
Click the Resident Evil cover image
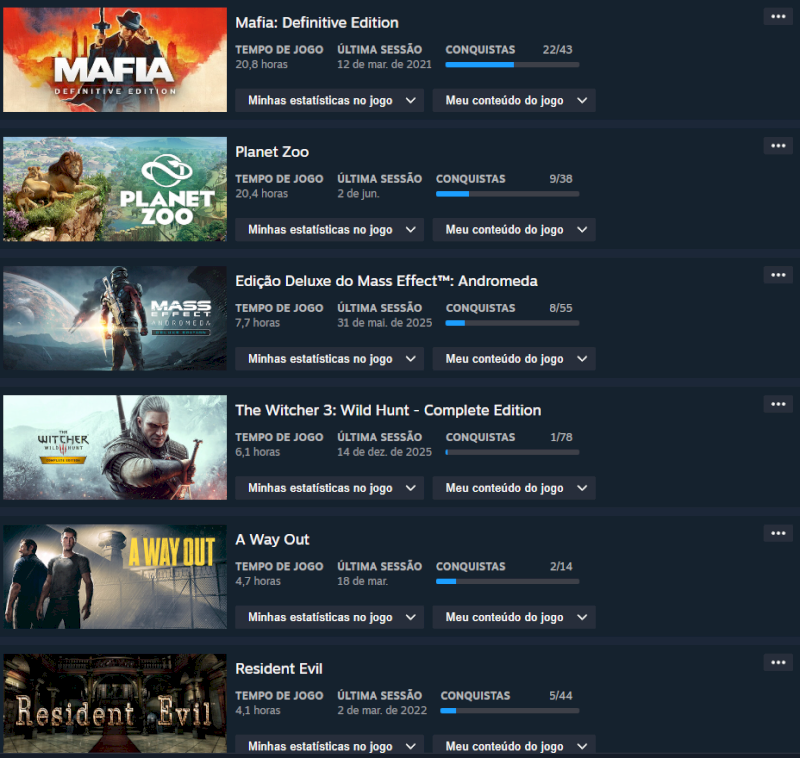tap(115, 703)
